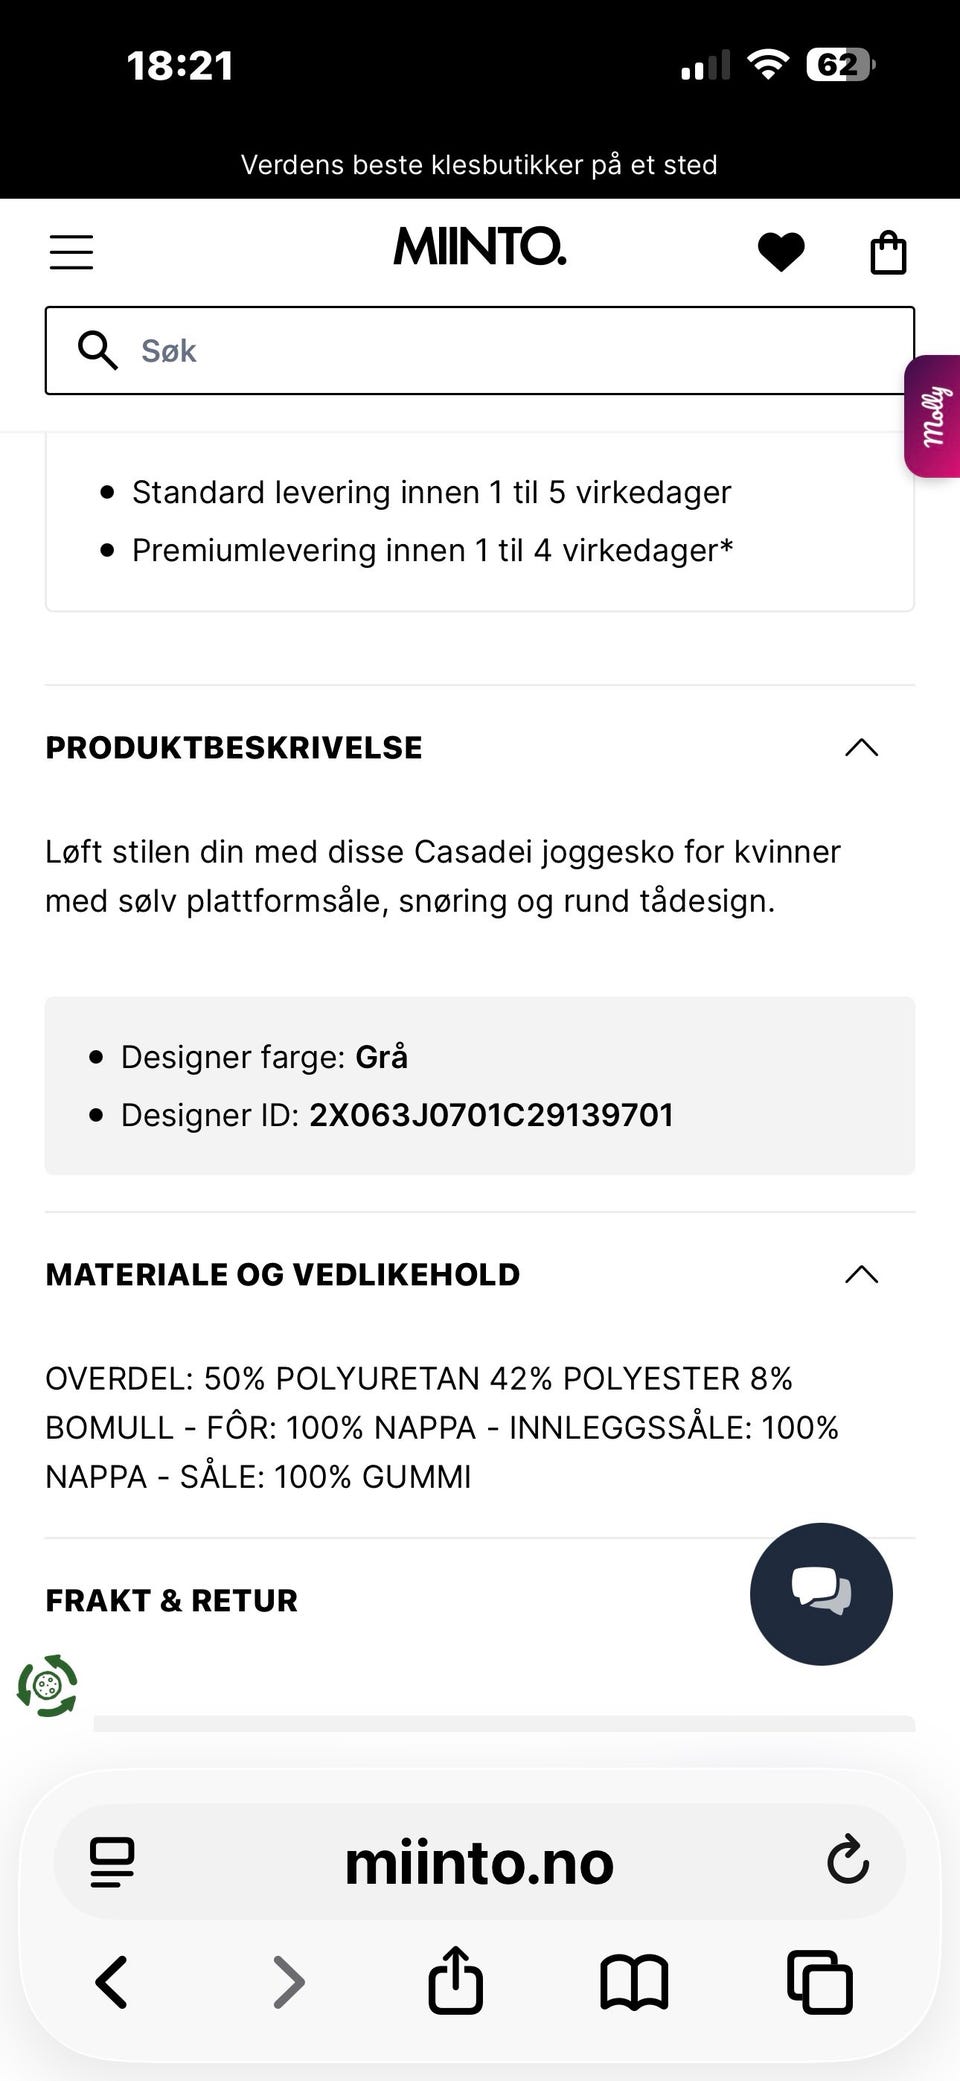960x2081 pixels.
Task: Reload the miinto.no page
Action: (847, 1861)
